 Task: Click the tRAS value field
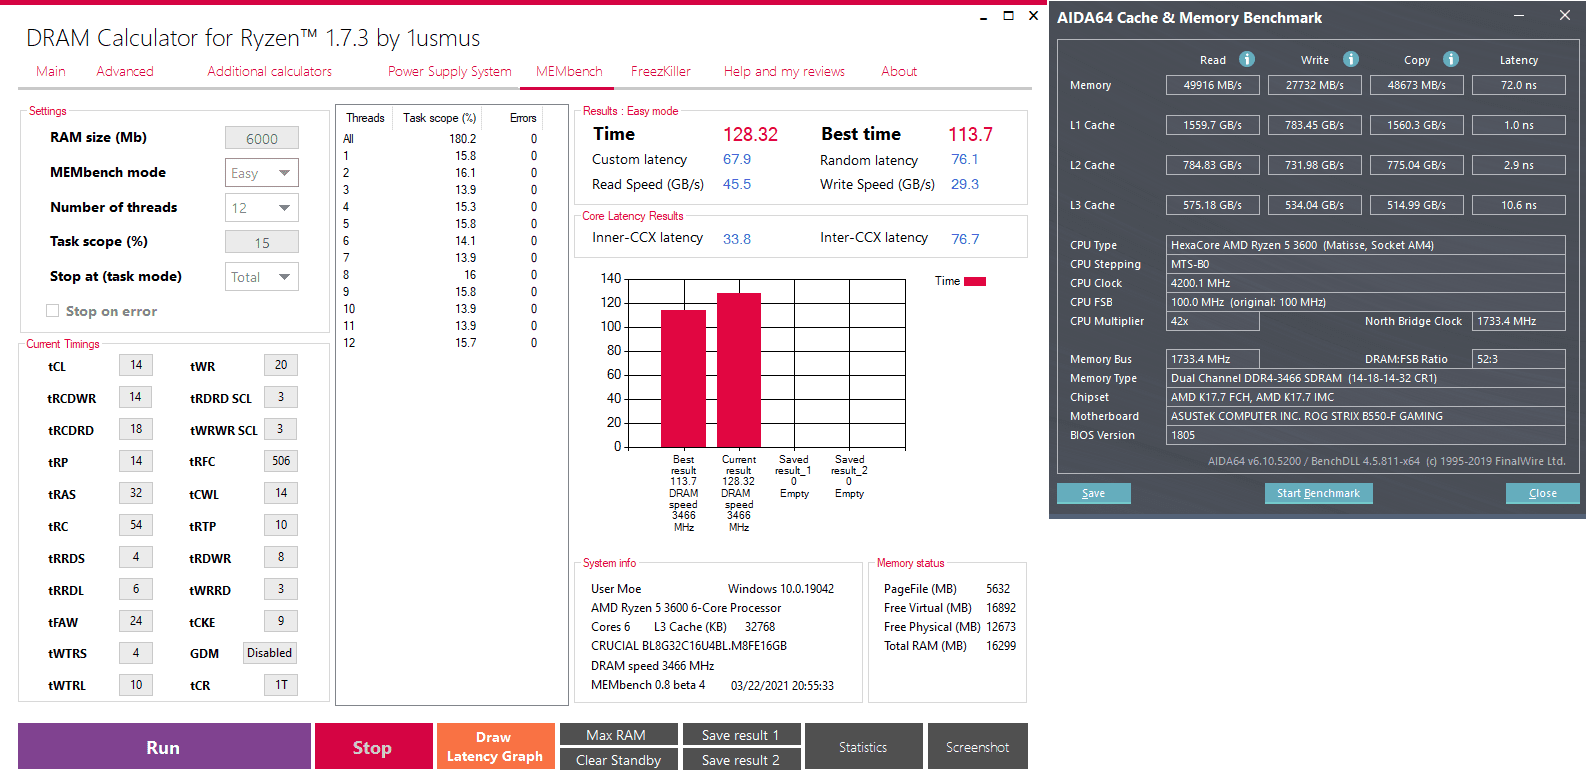pos(136,493)
